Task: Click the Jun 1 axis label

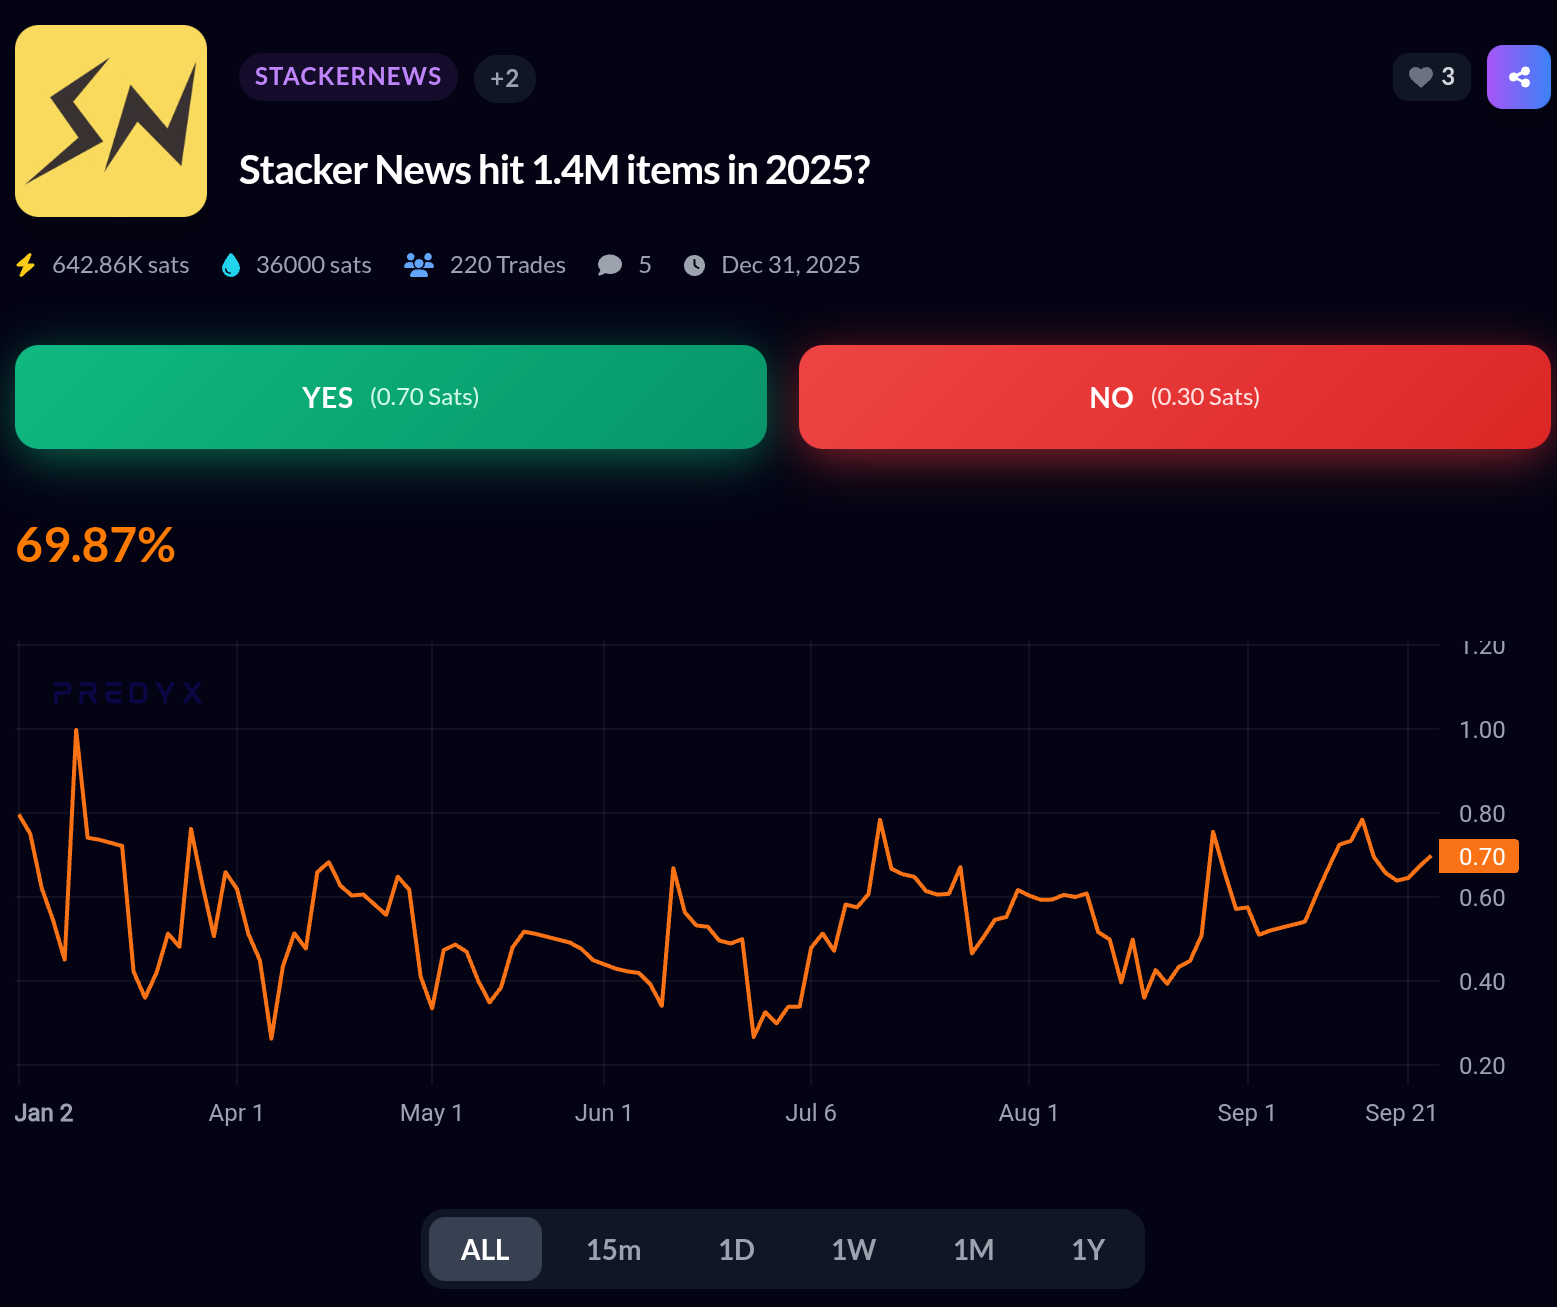Action: click(x=603, y=1113)
